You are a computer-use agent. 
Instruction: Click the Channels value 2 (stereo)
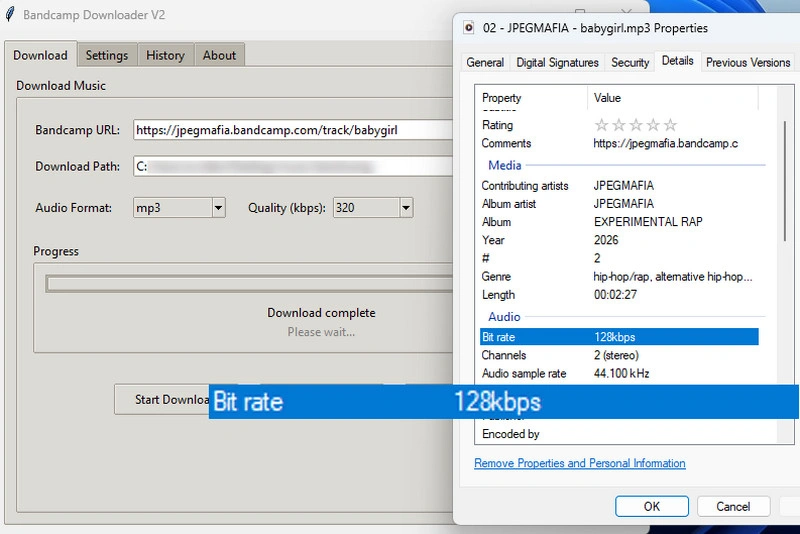[x=616, y=355]
